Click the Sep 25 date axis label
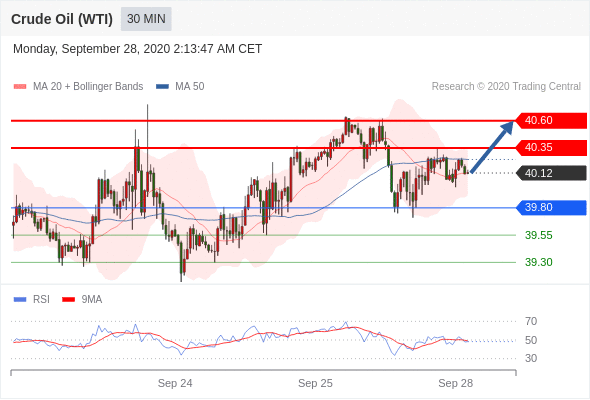 [315, 383]
